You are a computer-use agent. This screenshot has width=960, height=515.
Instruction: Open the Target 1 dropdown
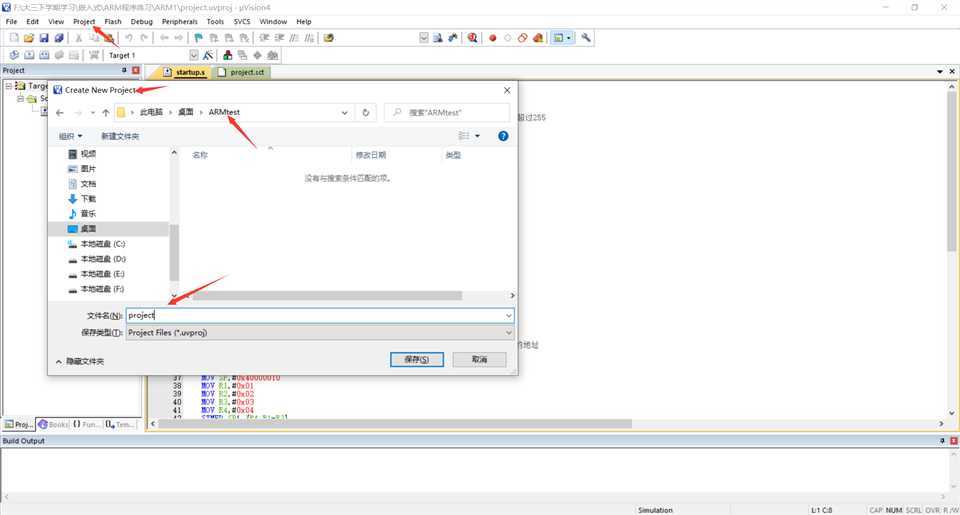coord(194,55)
